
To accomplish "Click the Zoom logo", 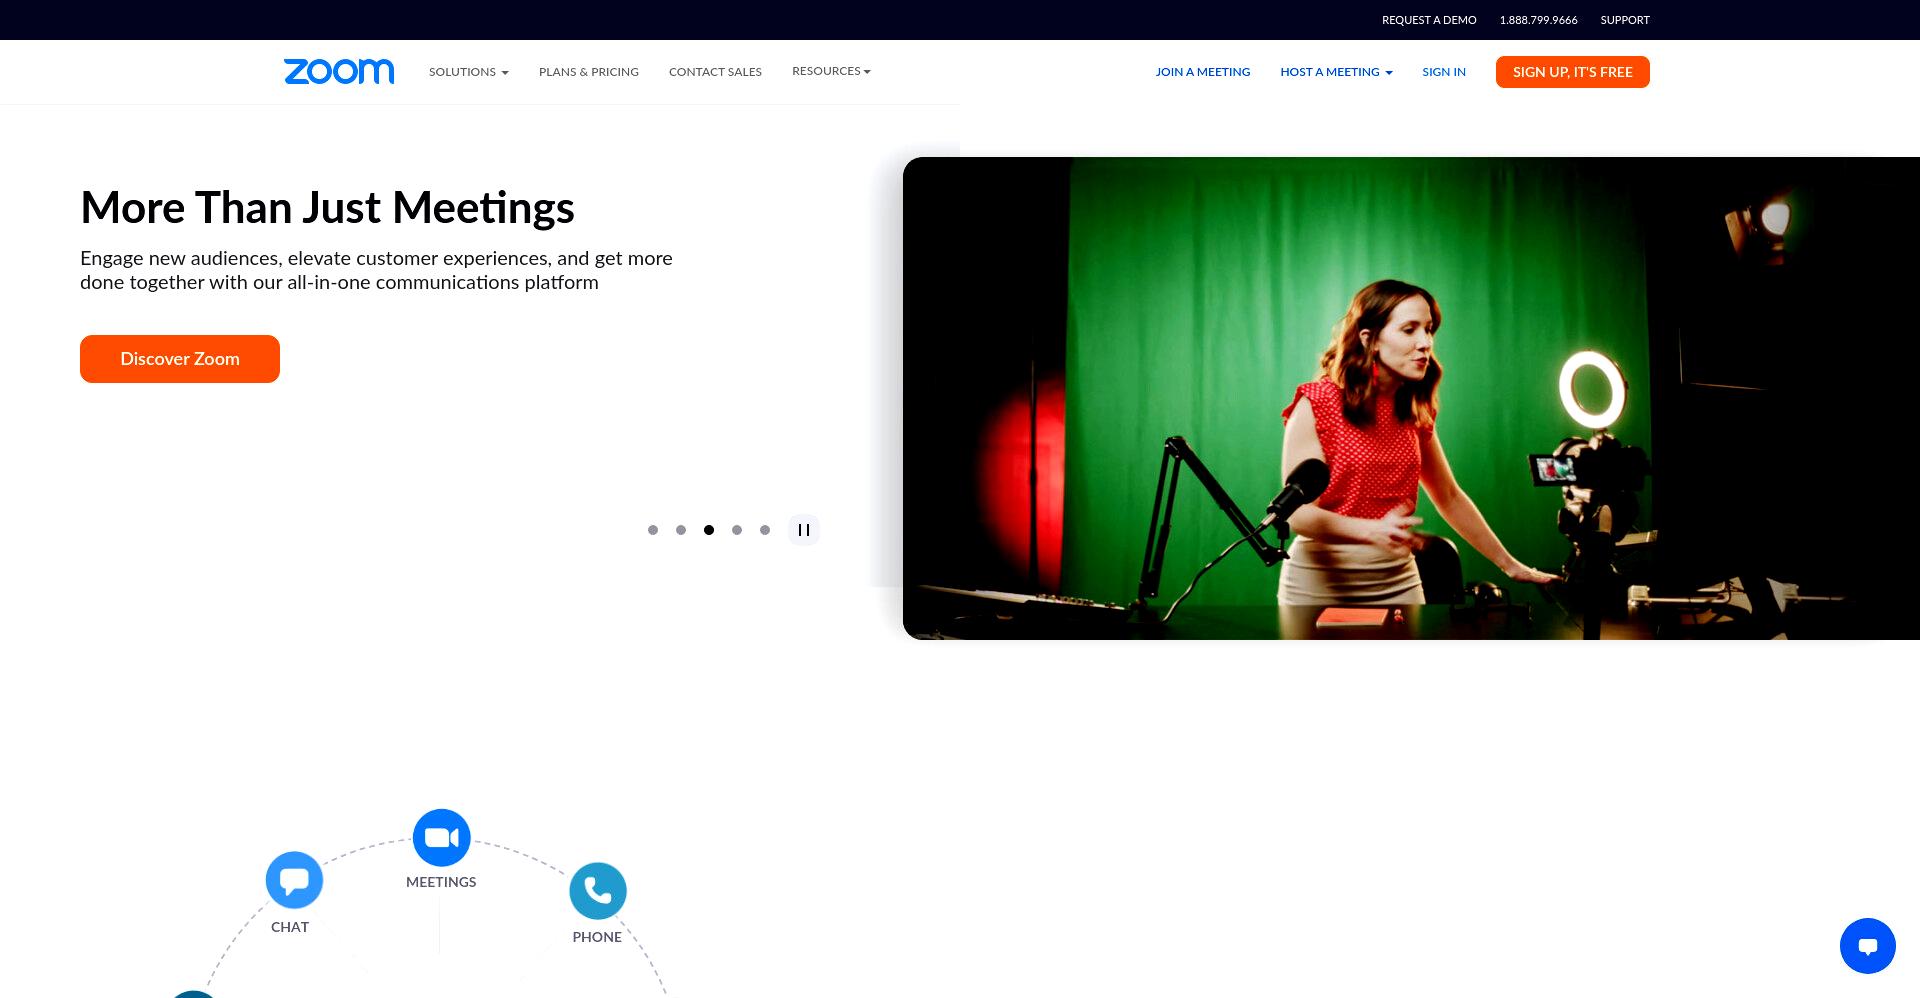I will (339, 72).
